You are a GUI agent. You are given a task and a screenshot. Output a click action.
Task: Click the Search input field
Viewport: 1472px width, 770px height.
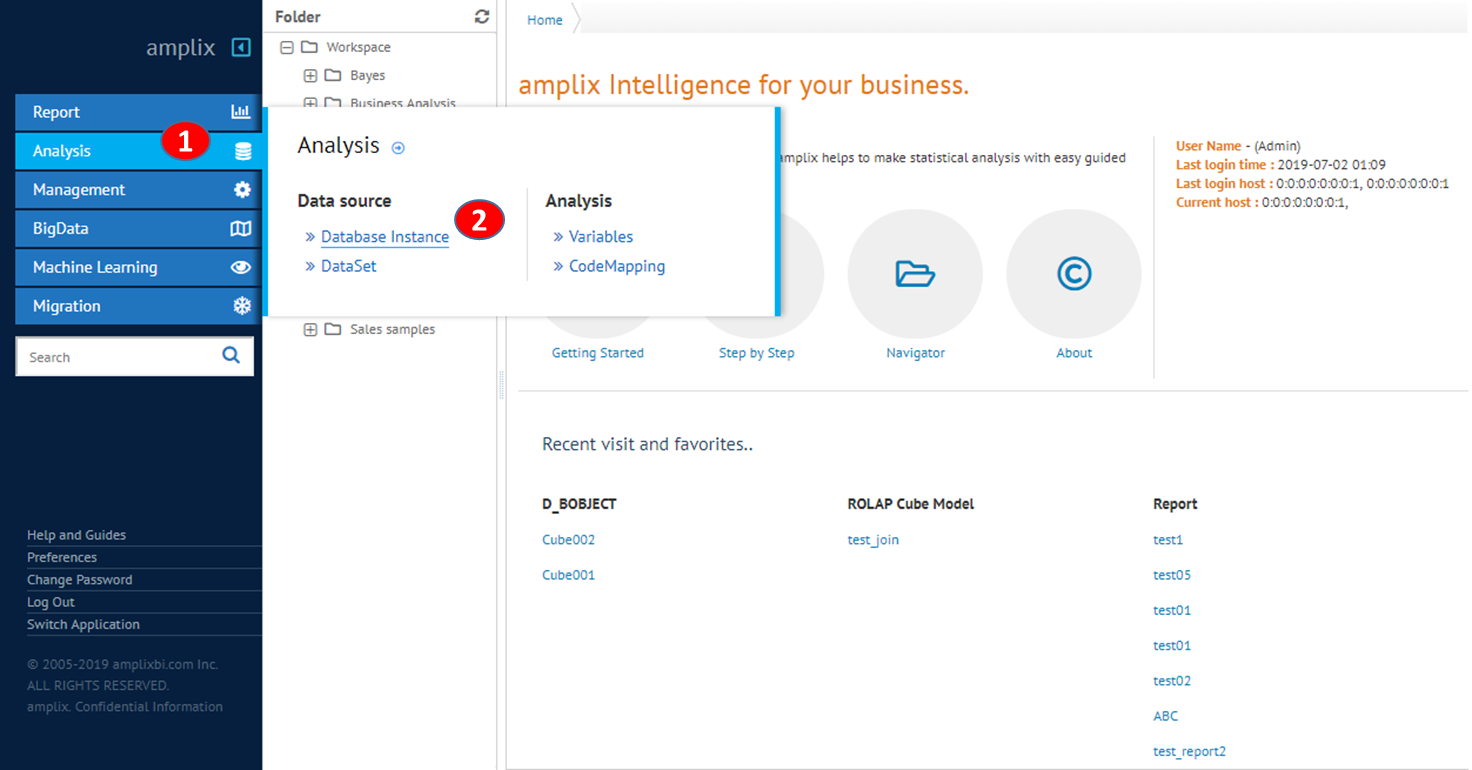point(115,357)
